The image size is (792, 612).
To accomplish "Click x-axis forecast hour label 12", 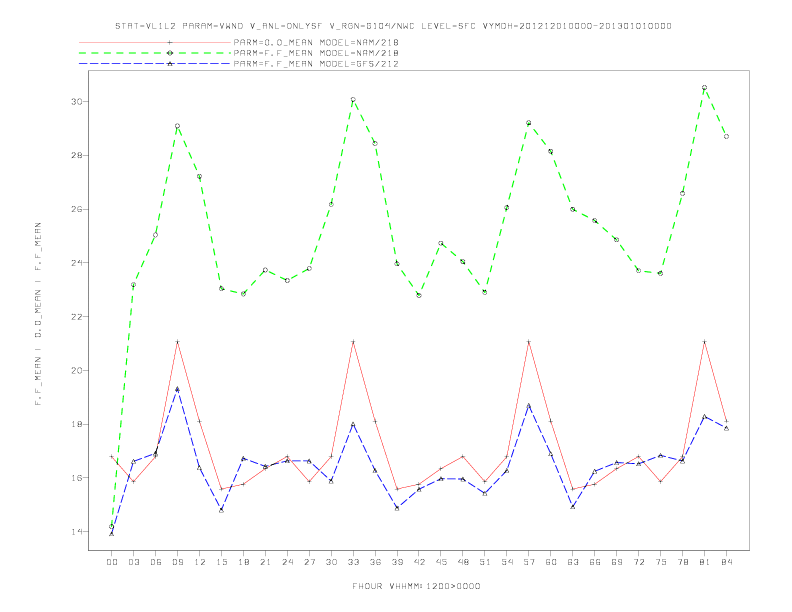I will pos(200,562).
